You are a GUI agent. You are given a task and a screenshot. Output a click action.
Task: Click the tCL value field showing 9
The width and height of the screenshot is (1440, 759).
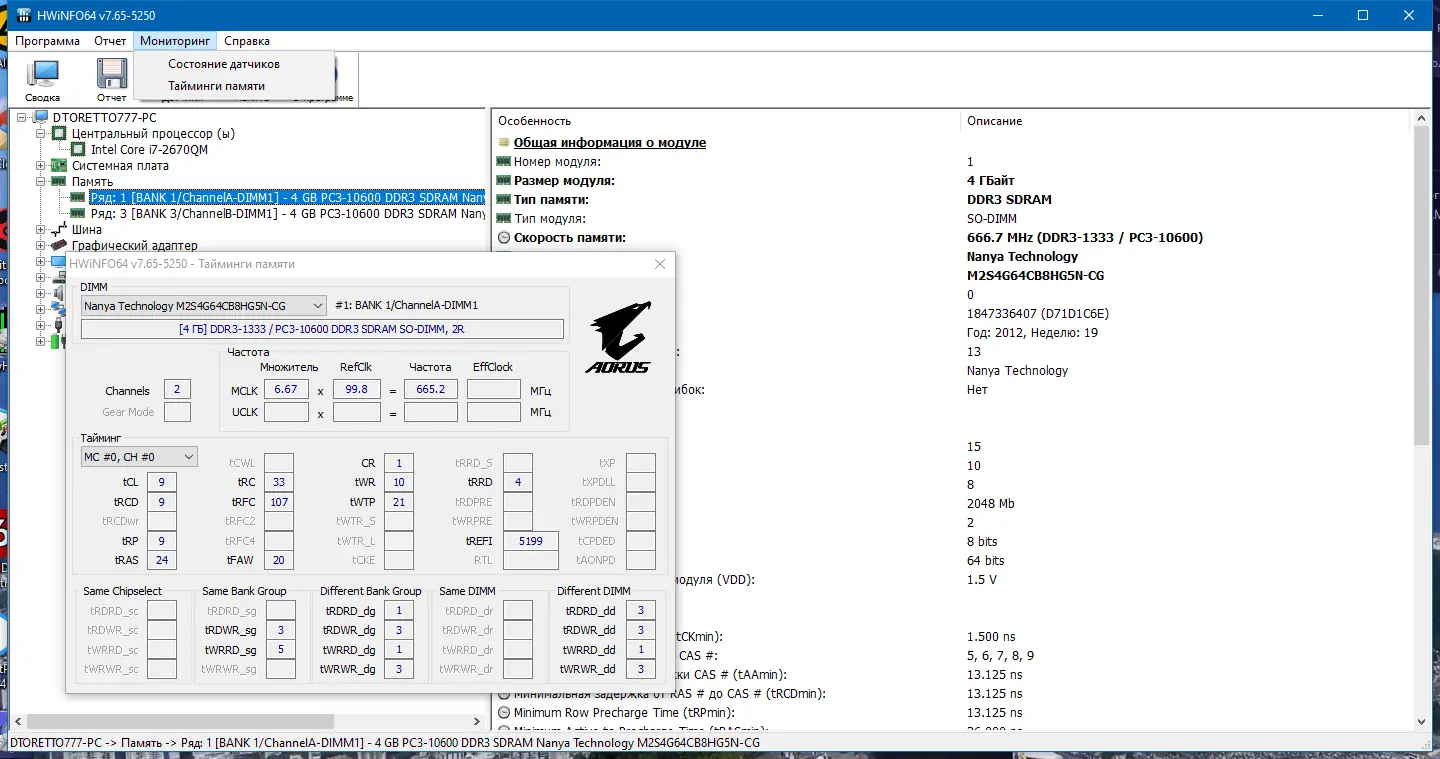pyautogui.click(x=161, y=483)
